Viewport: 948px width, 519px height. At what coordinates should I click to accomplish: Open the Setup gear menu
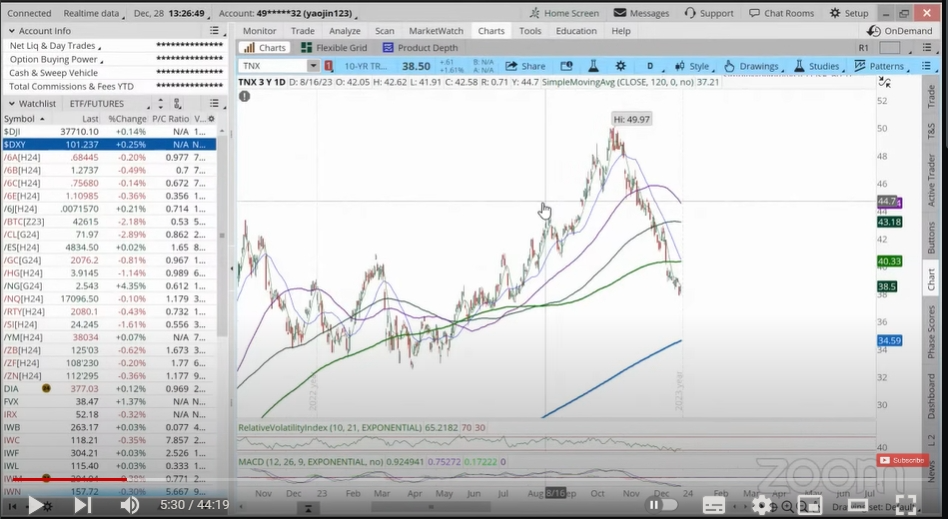pyautogui.click(x=849, y=13)
